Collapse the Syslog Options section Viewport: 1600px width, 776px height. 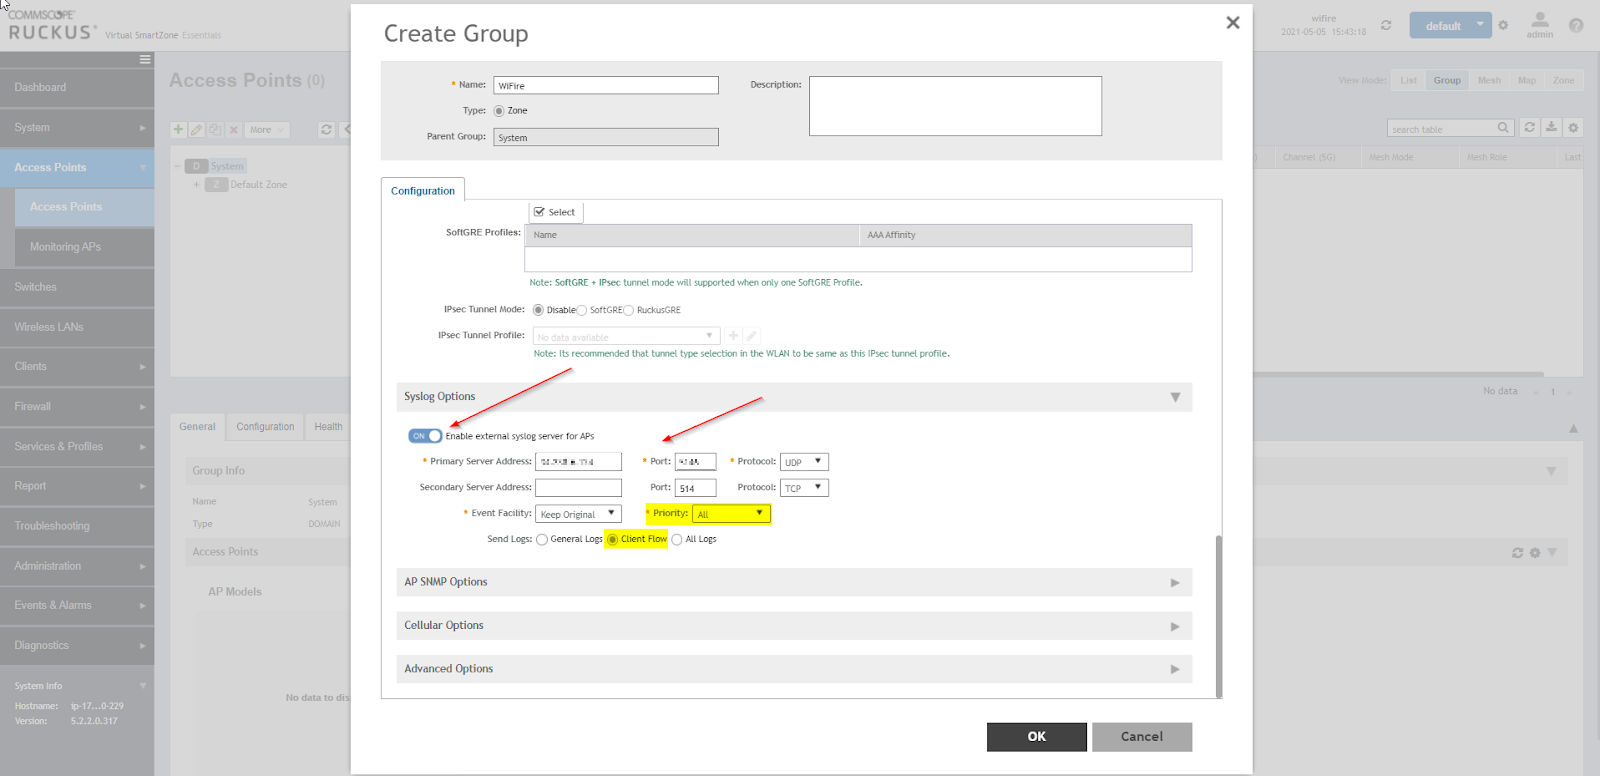coord(1175,397)
